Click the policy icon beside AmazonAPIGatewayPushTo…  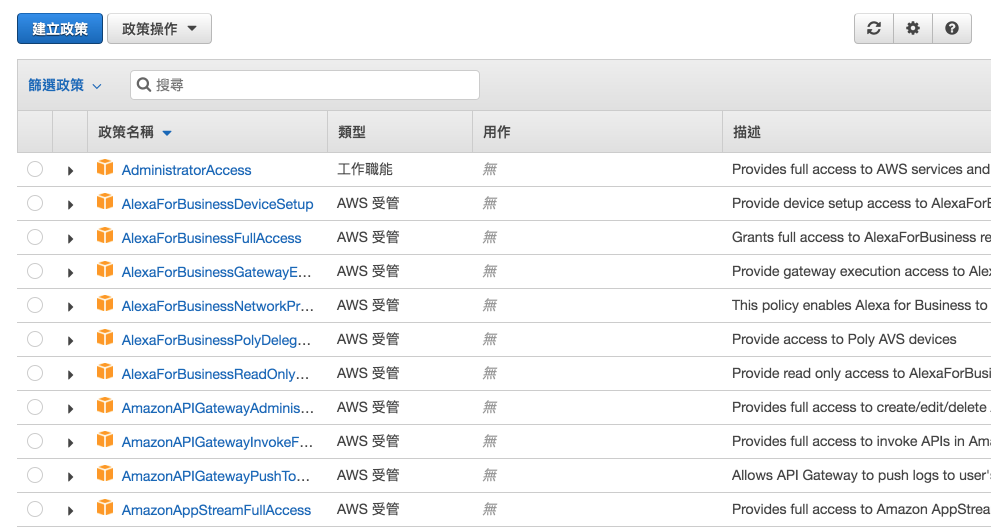tap(105, 474)
